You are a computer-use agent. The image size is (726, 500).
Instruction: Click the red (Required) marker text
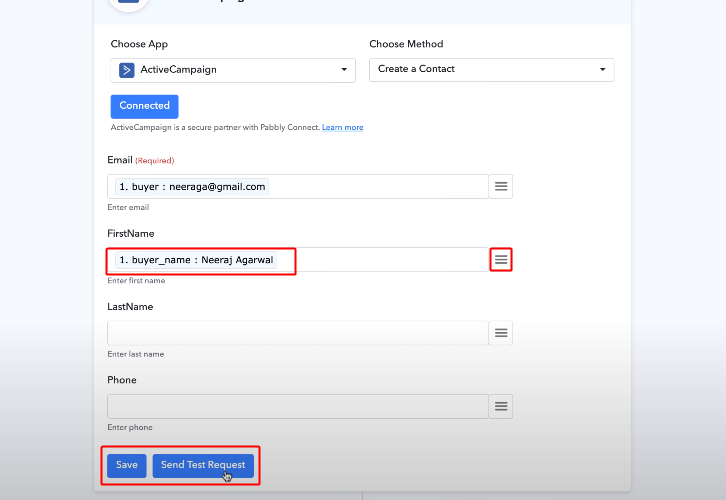[155, 161]
